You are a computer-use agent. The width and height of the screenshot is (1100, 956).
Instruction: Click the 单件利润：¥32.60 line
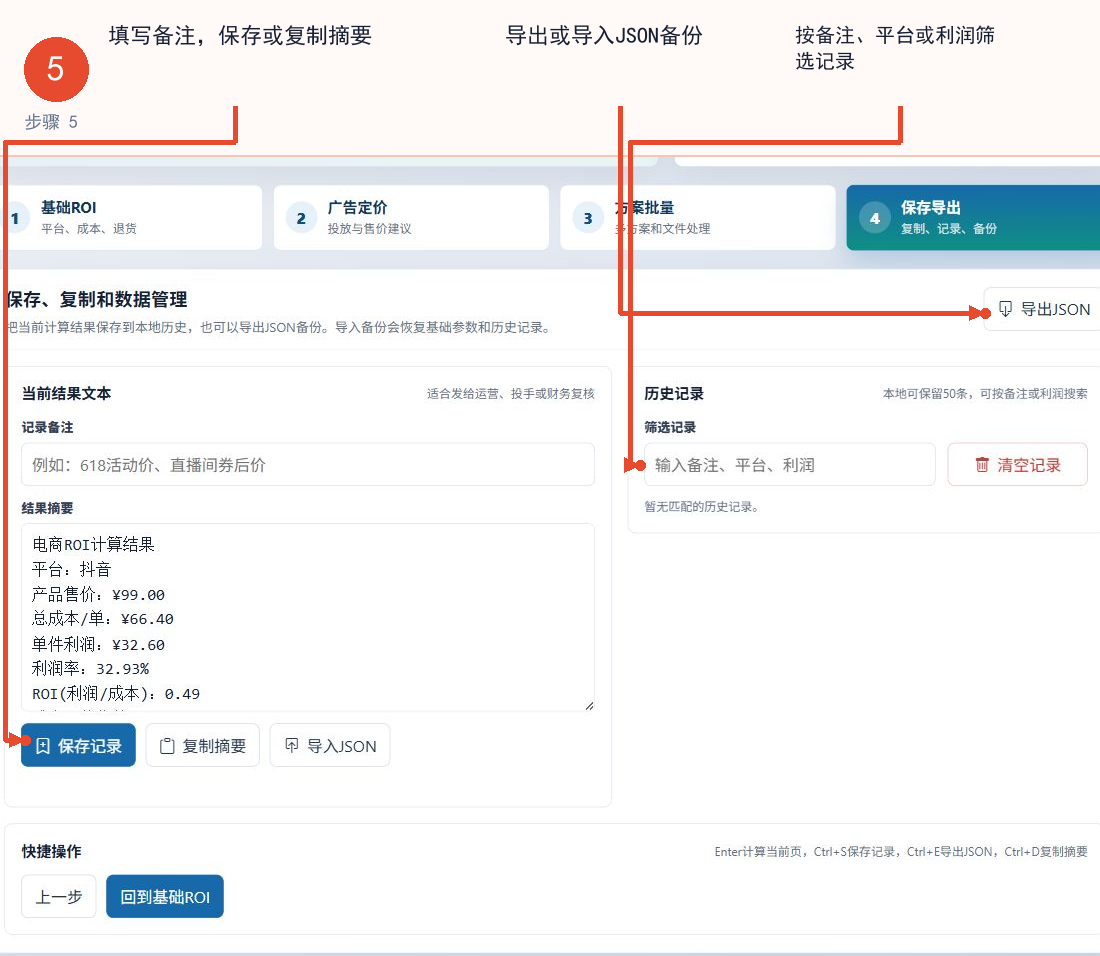pyautogui.click(x=98, y=644)
